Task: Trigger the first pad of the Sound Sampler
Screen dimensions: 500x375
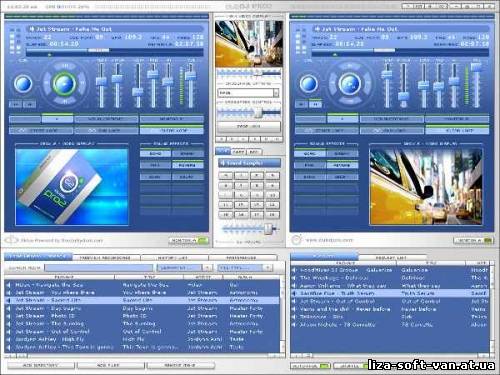Action: pos(226,175)
